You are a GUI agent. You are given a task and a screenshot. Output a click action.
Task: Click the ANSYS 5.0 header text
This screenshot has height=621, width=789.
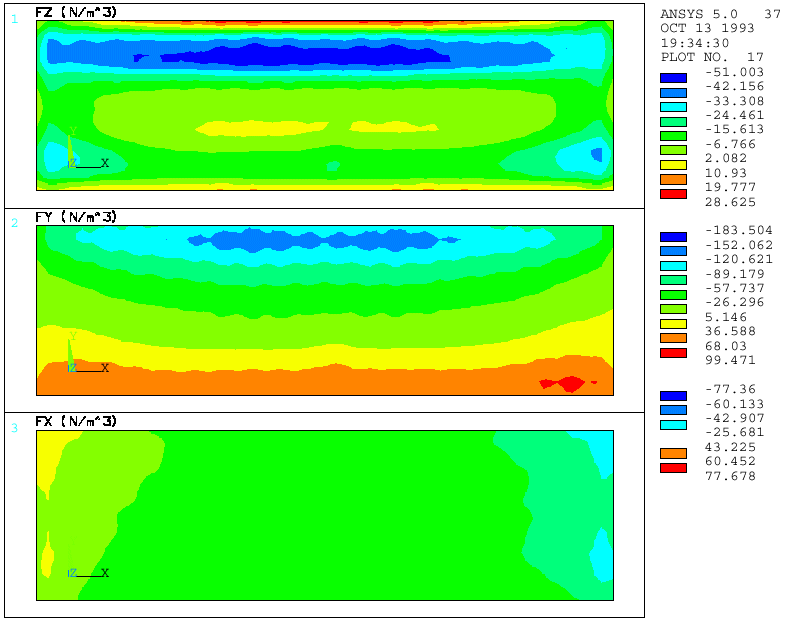699,14
